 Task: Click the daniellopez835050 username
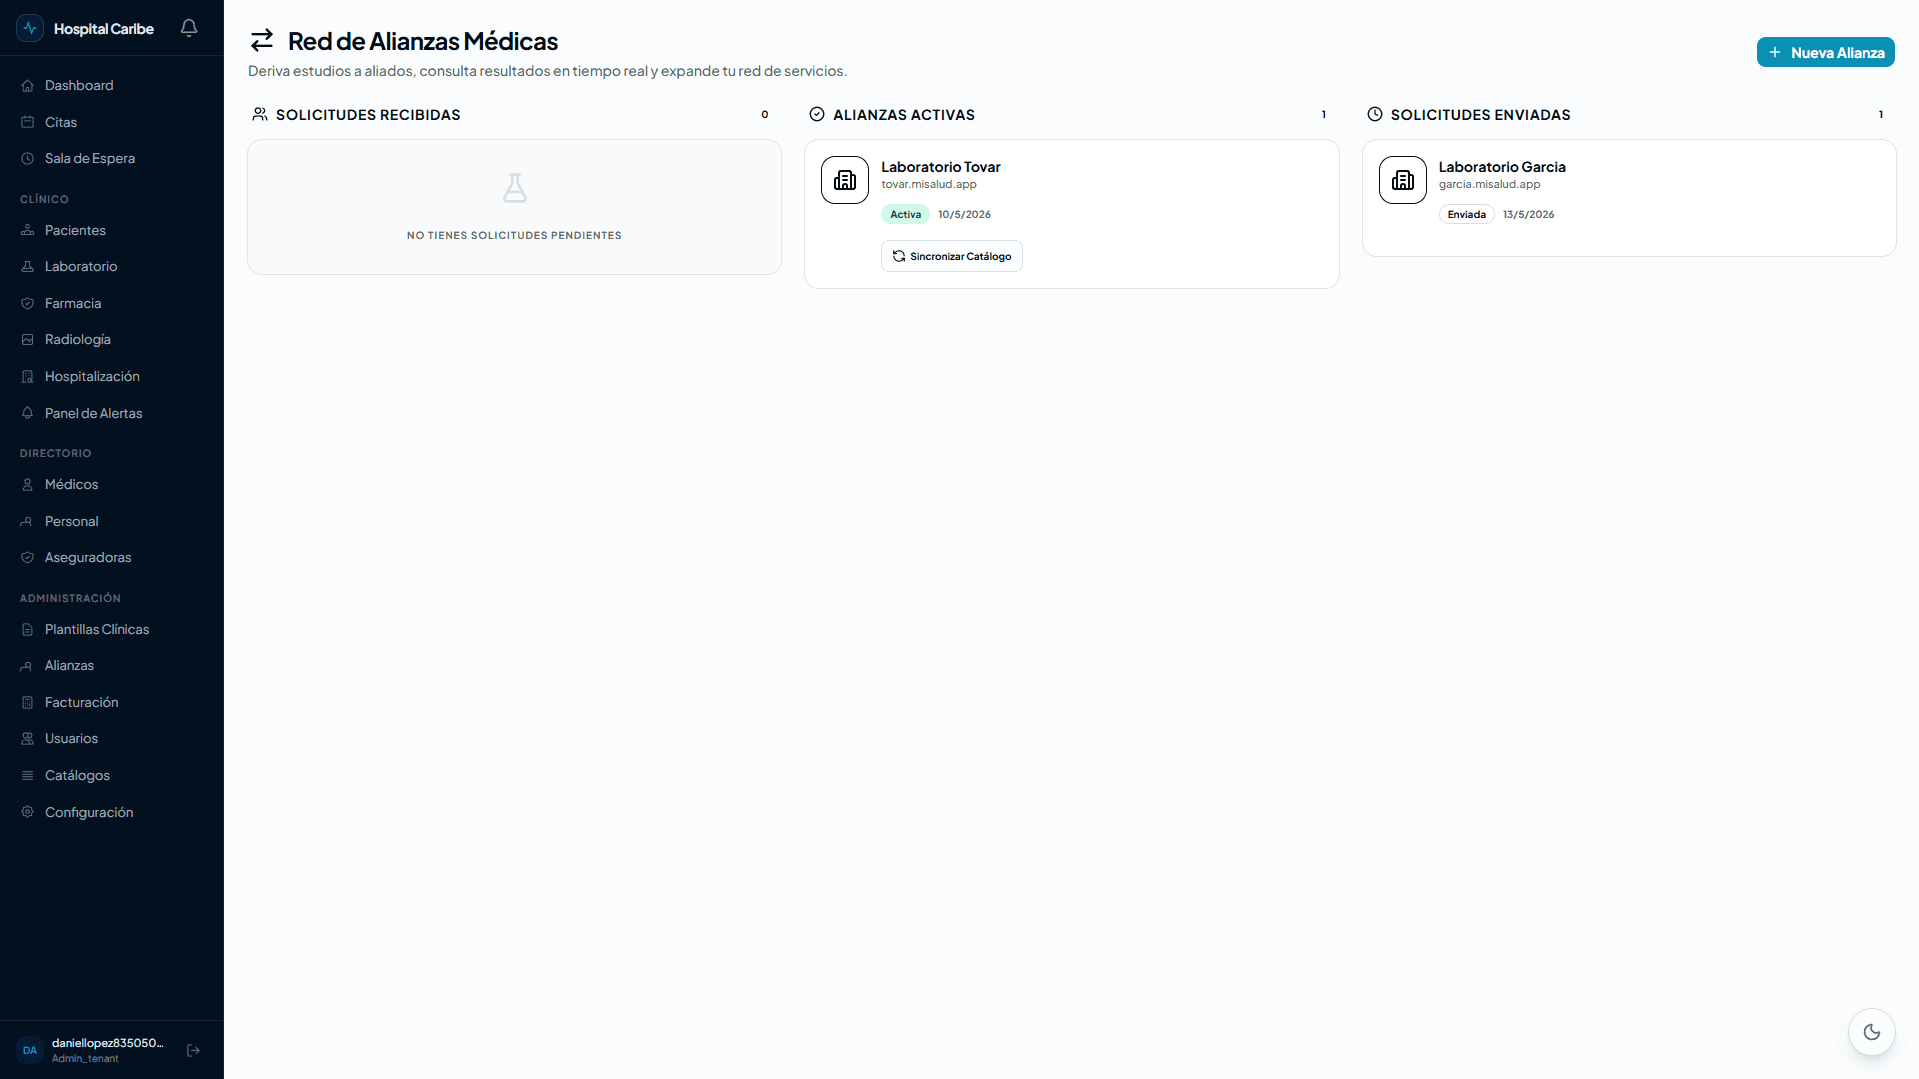[x=108, y=1043]
